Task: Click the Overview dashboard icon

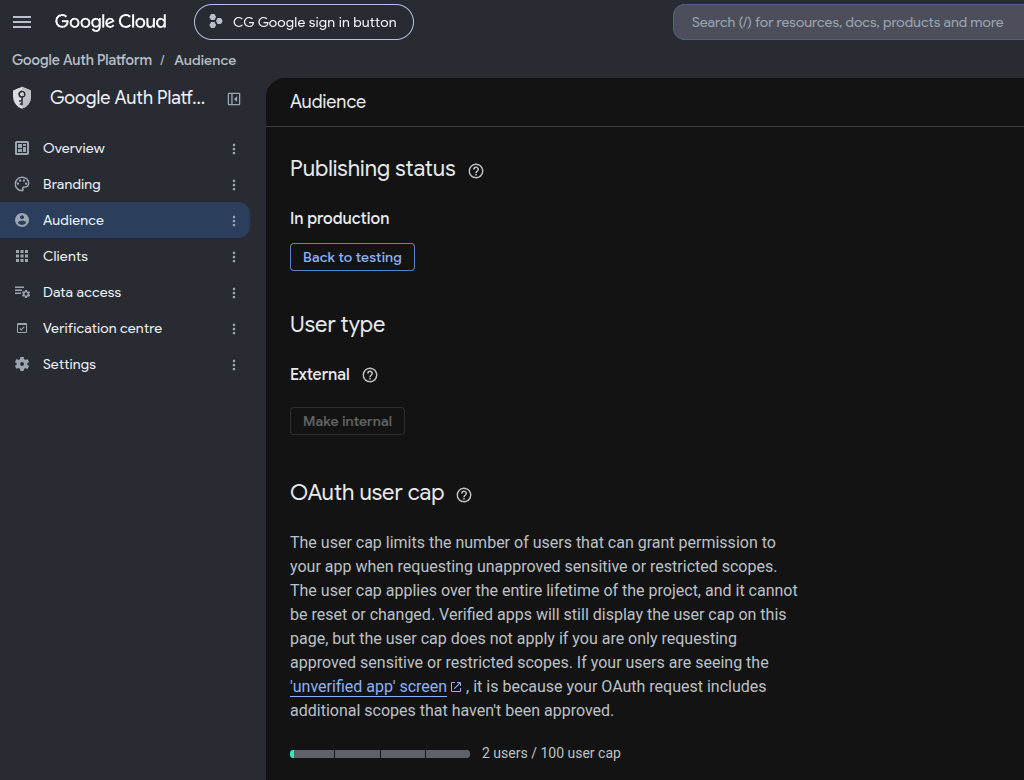Action: [22, 148]
